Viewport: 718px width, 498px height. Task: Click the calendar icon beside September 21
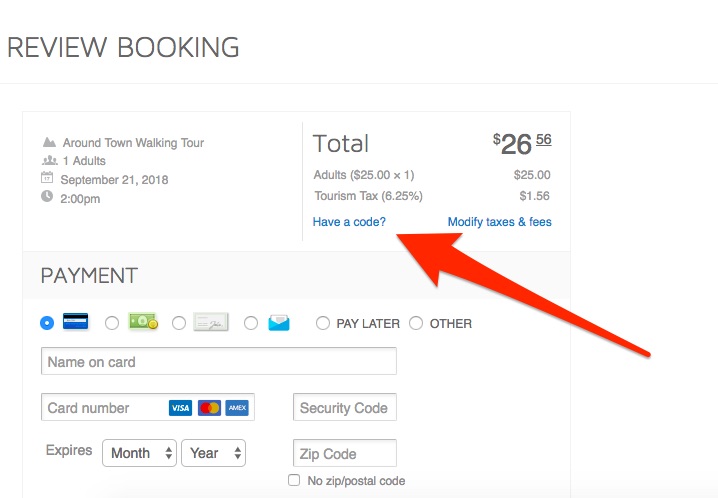(47, 178)
